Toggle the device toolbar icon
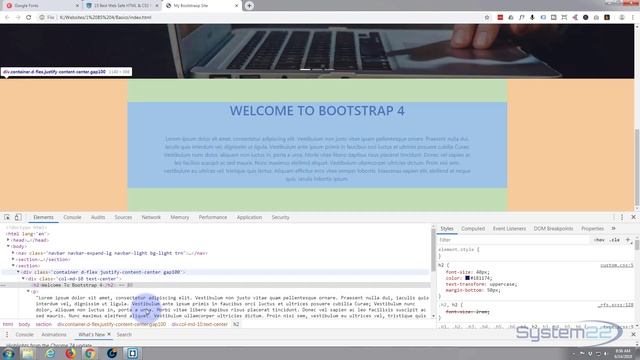Image resolution: width=640 pixels, height=360 pixels. coord(18,217)
